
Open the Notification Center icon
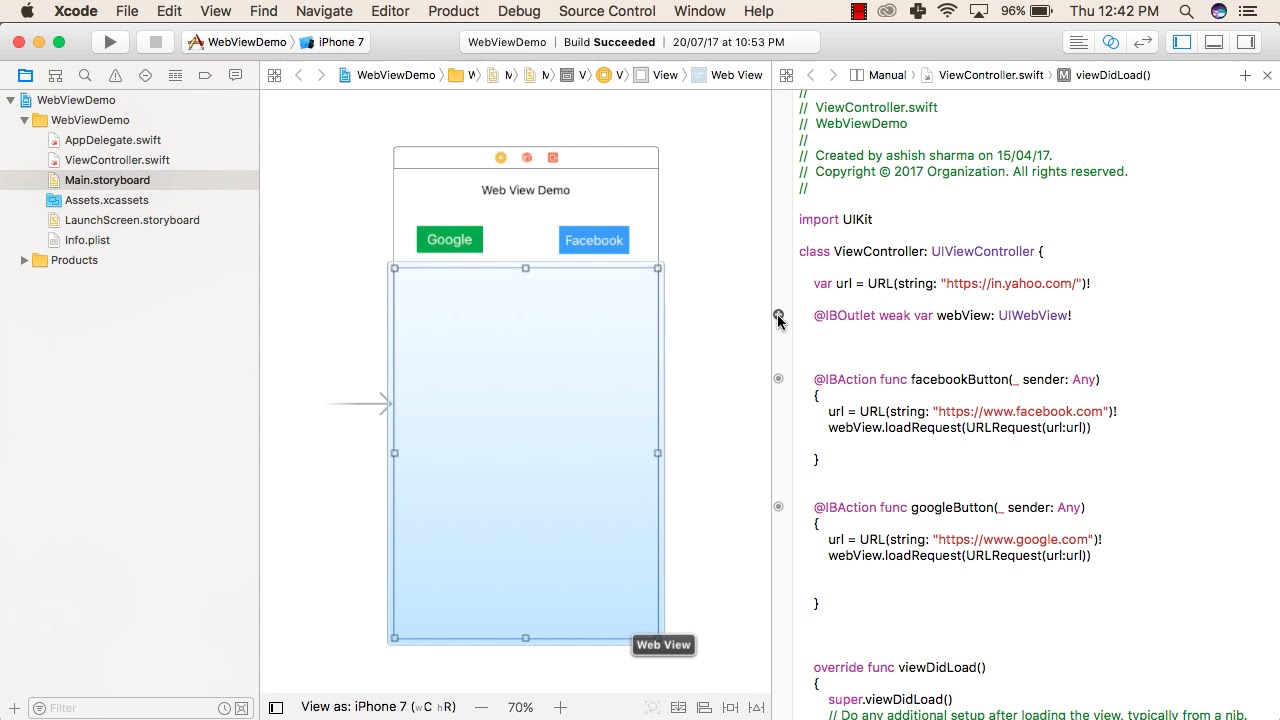pos(1249,11)
